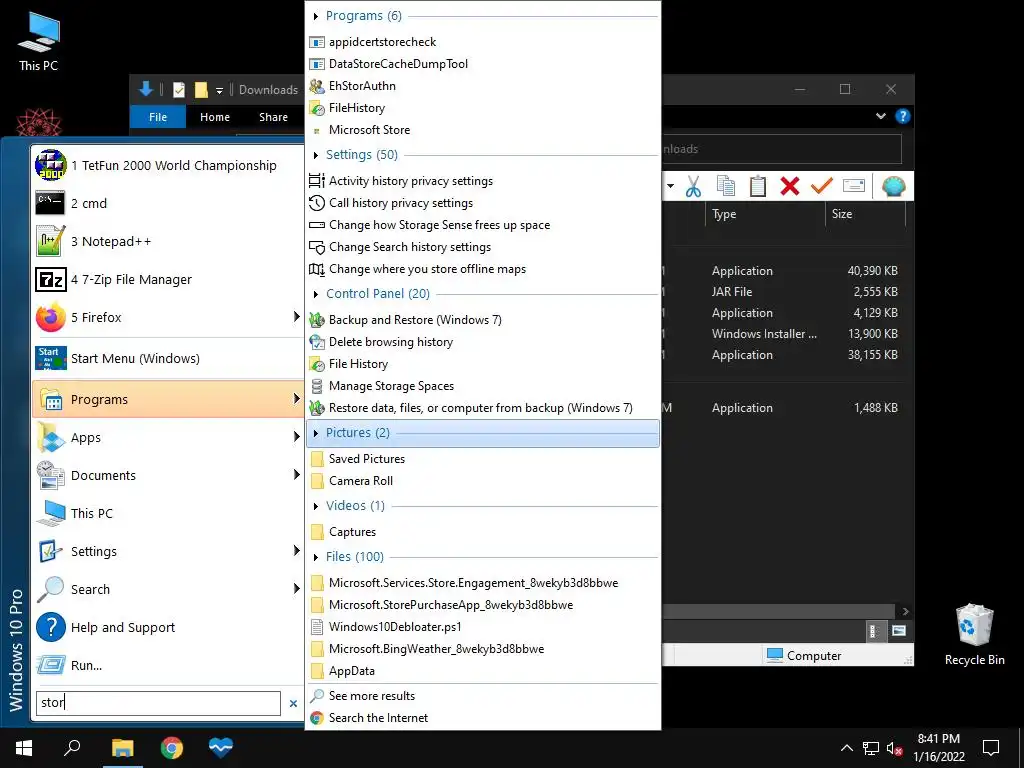Collapse the Pictures (2) results group
The height and width of the screenshot is (768, 1024).
[315, 433]
